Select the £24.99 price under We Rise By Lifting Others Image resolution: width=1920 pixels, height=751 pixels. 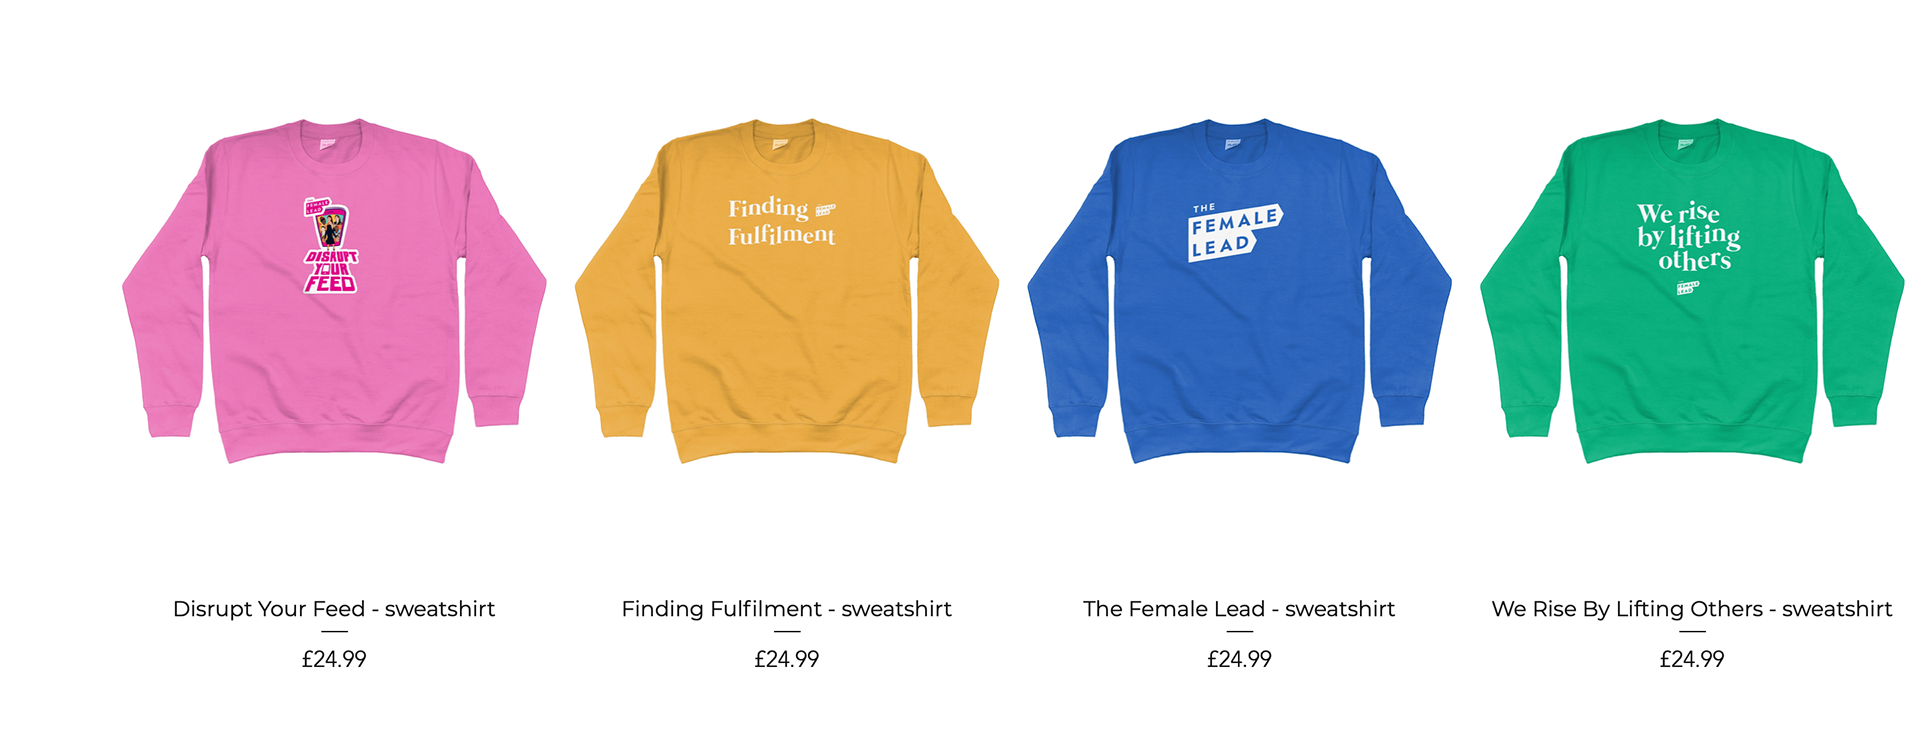(x=1692, y=659)
